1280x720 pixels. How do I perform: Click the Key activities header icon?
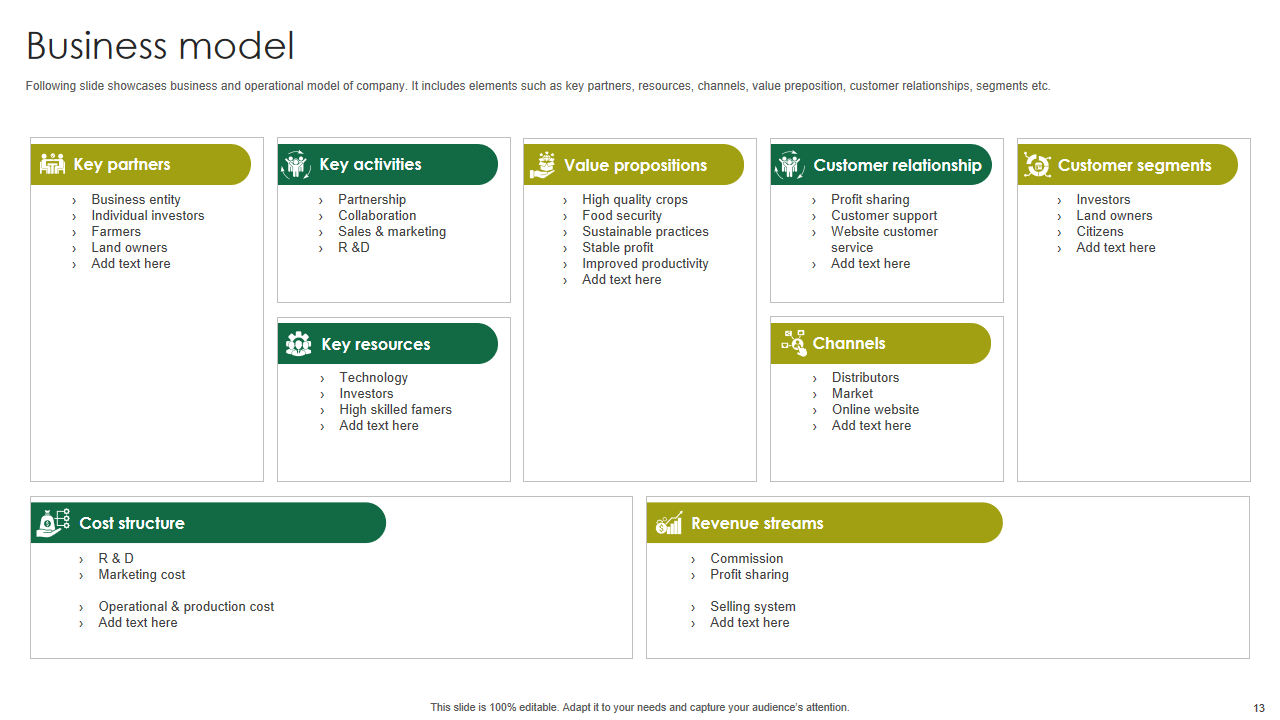[296, 164]
